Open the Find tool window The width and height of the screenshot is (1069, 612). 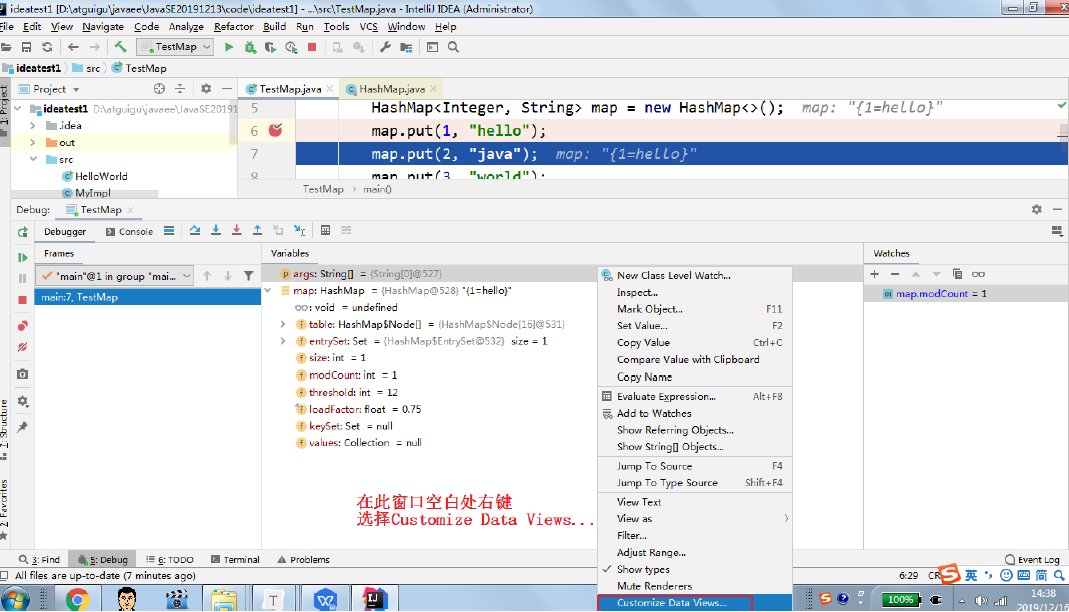point(40,560)
